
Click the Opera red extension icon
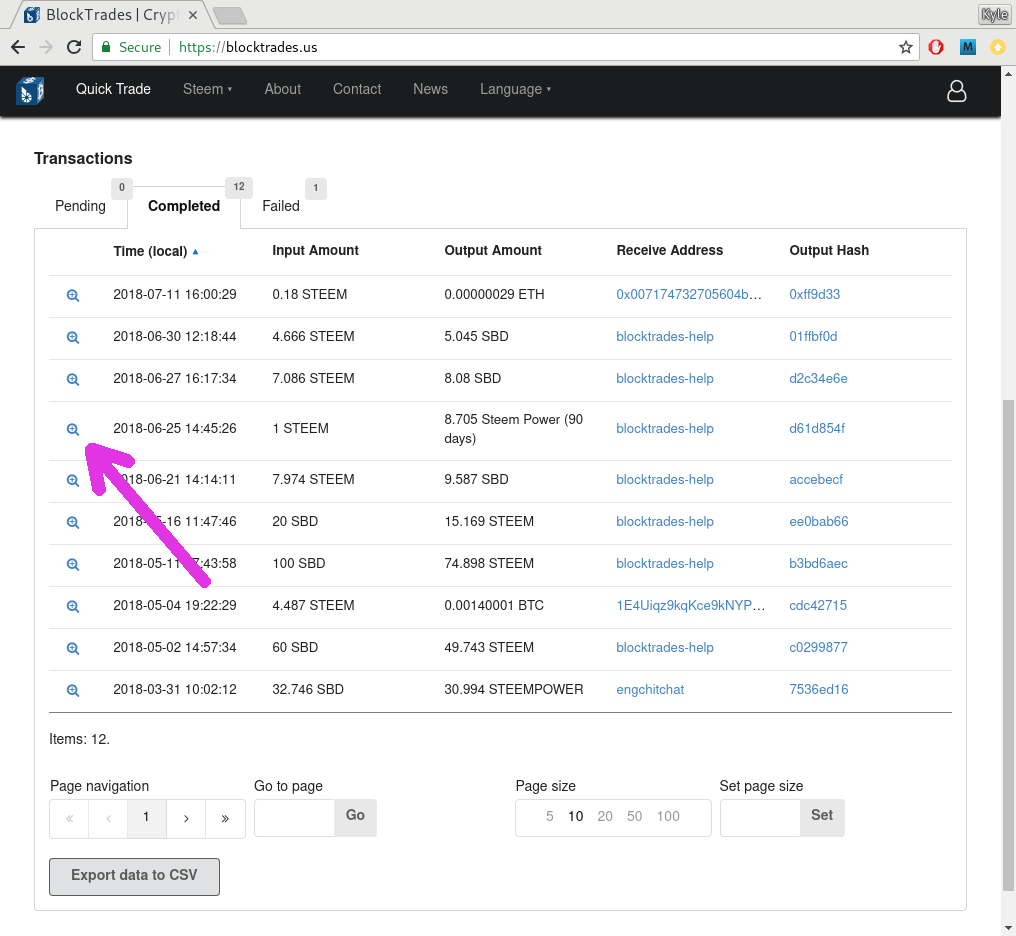tap(936, 47)
